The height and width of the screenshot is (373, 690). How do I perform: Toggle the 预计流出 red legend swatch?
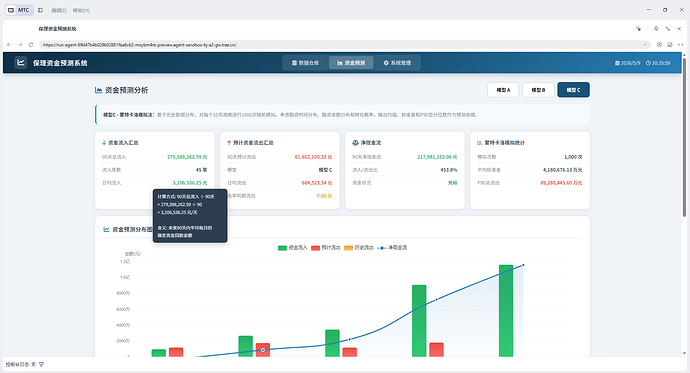point(315,248)
